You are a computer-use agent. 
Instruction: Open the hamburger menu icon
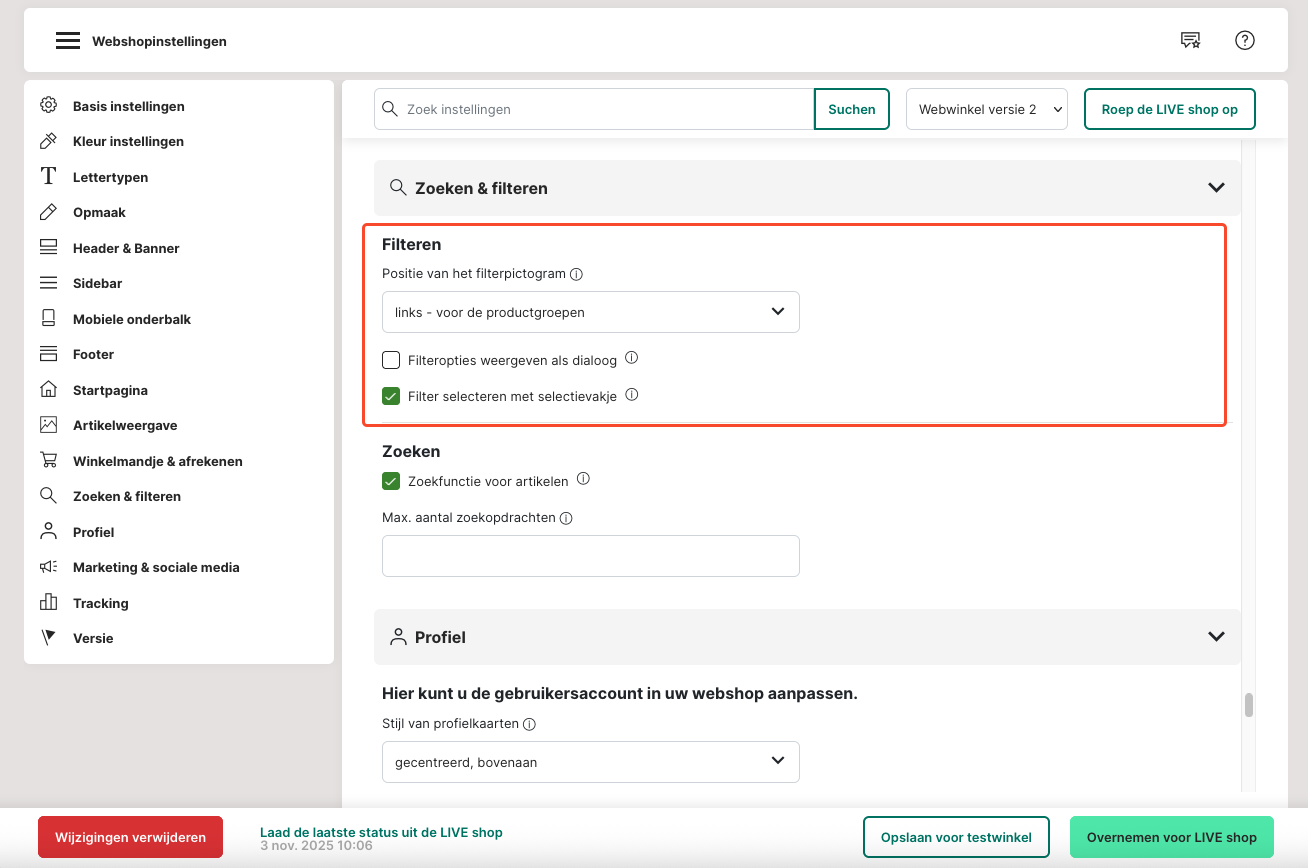coord(67,41)
